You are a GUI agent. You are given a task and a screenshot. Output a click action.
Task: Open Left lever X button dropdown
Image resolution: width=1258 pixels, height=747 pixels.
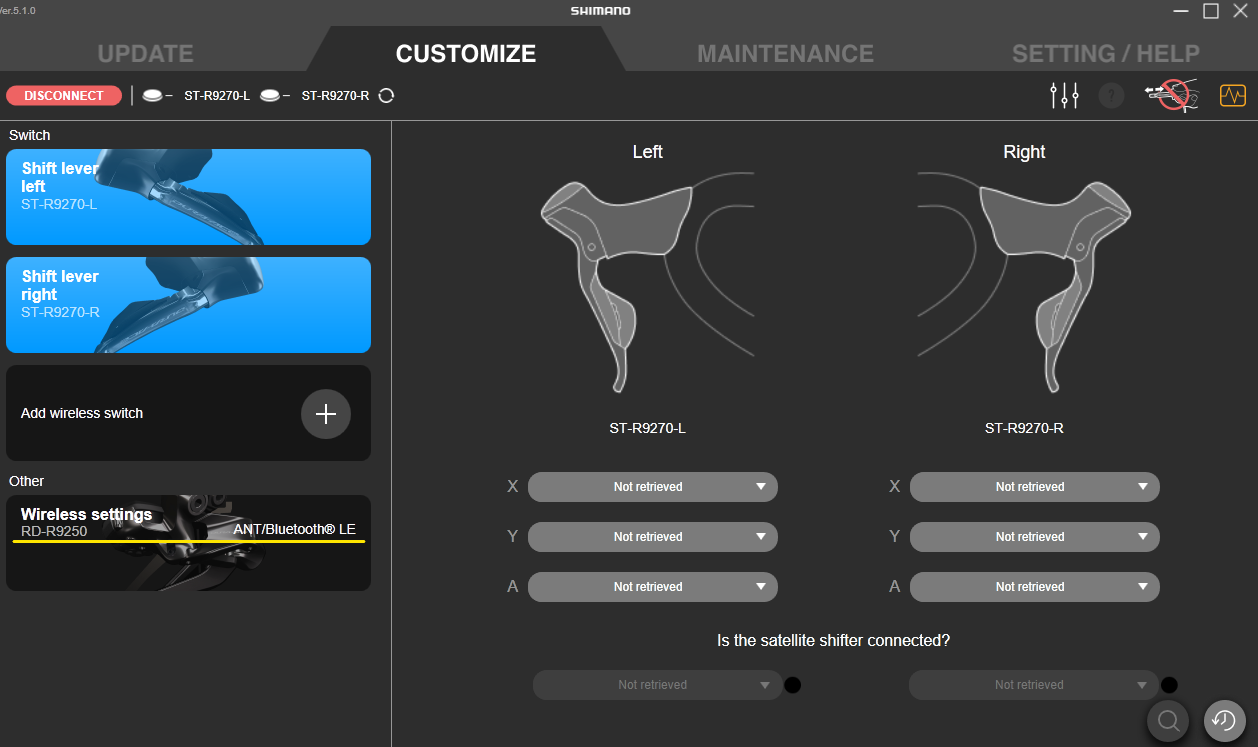(x=652, y=487)
